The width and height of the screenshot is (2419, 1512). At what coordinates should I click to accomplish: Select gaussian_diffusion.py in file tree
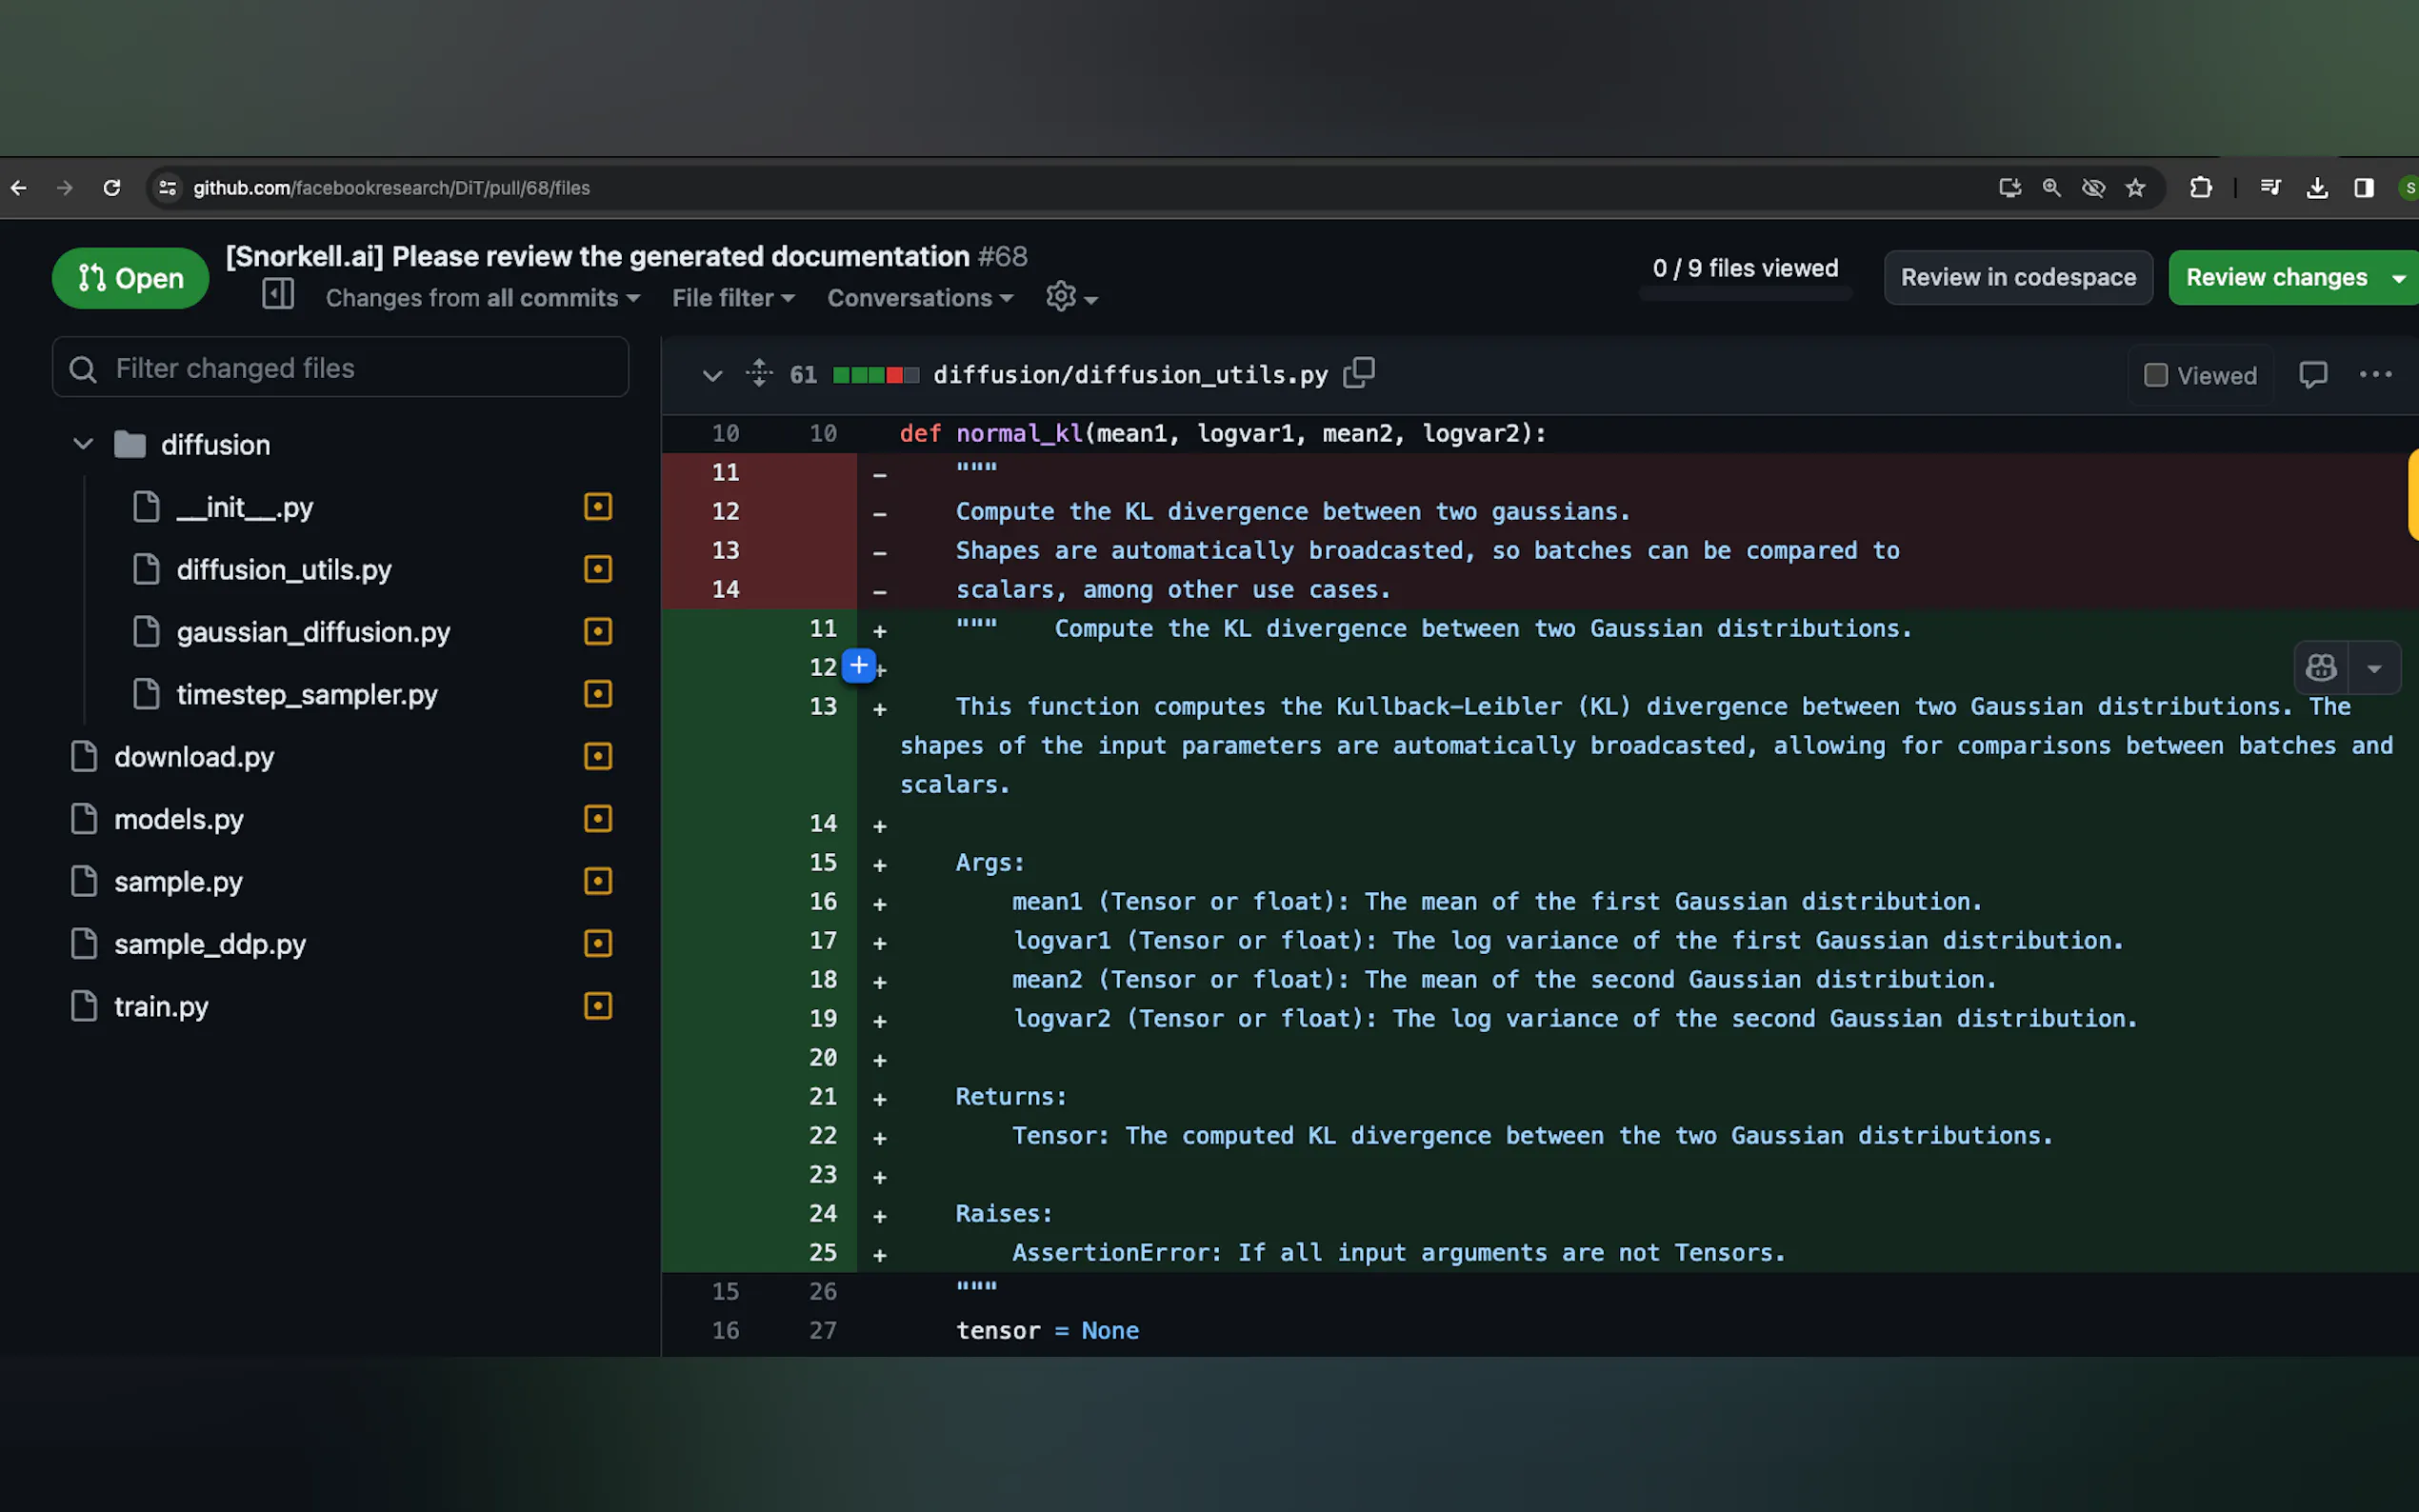click(x=313, y=632)
